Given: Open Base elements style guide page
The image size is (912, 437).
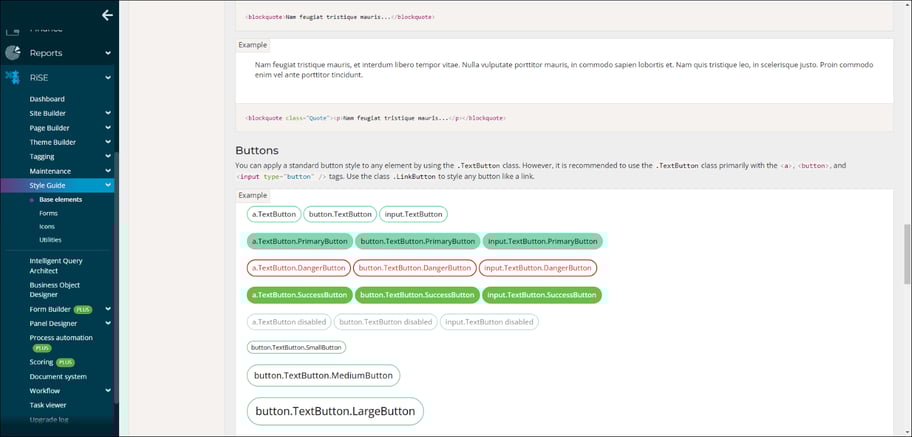Looking at the screenshot, I should 60,200.
